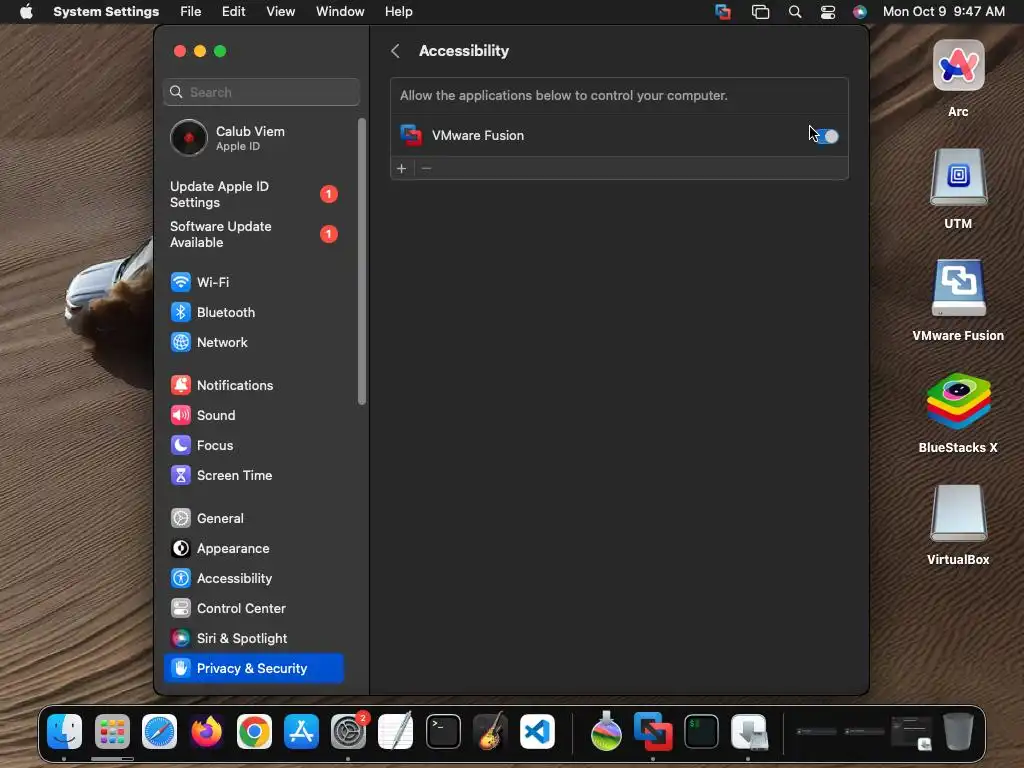
Task: Go back using the chevron beside Accessibility
Action: 395,51
